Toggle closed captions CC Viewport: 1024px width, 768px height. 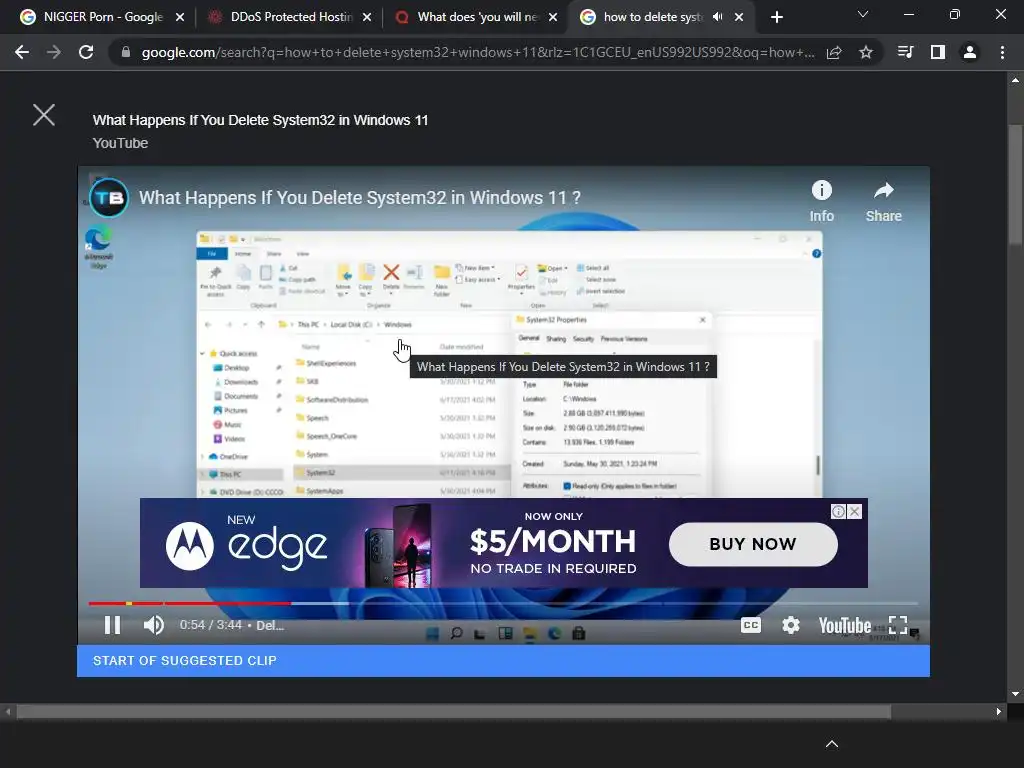coord(751,625)
